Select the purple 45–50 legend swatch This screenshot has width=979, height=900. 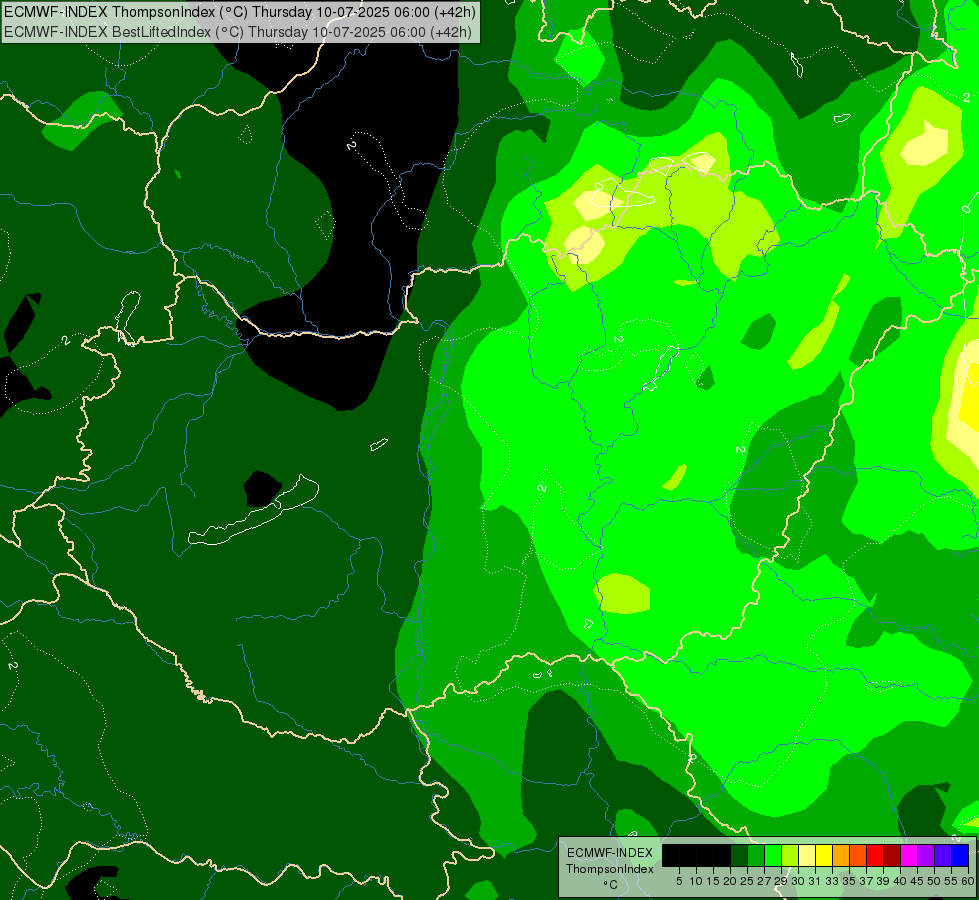coord(926,855)
